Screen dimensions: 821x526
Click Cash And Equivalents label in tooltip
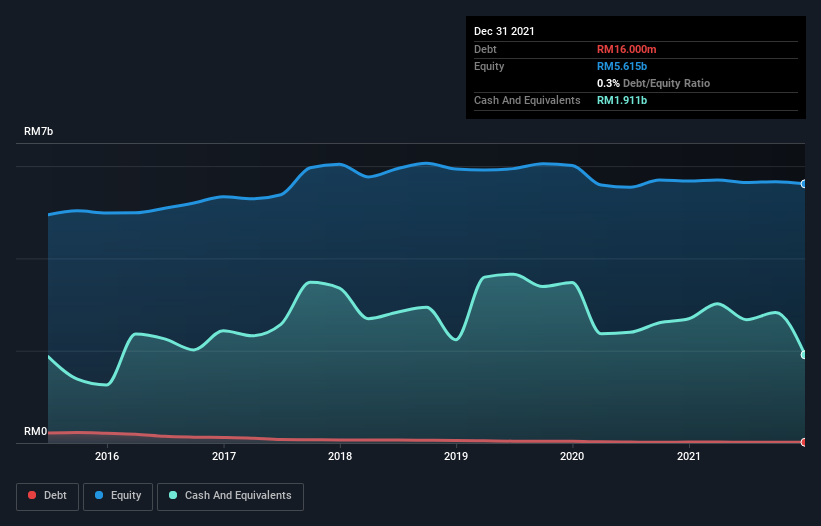pos(527,100)
